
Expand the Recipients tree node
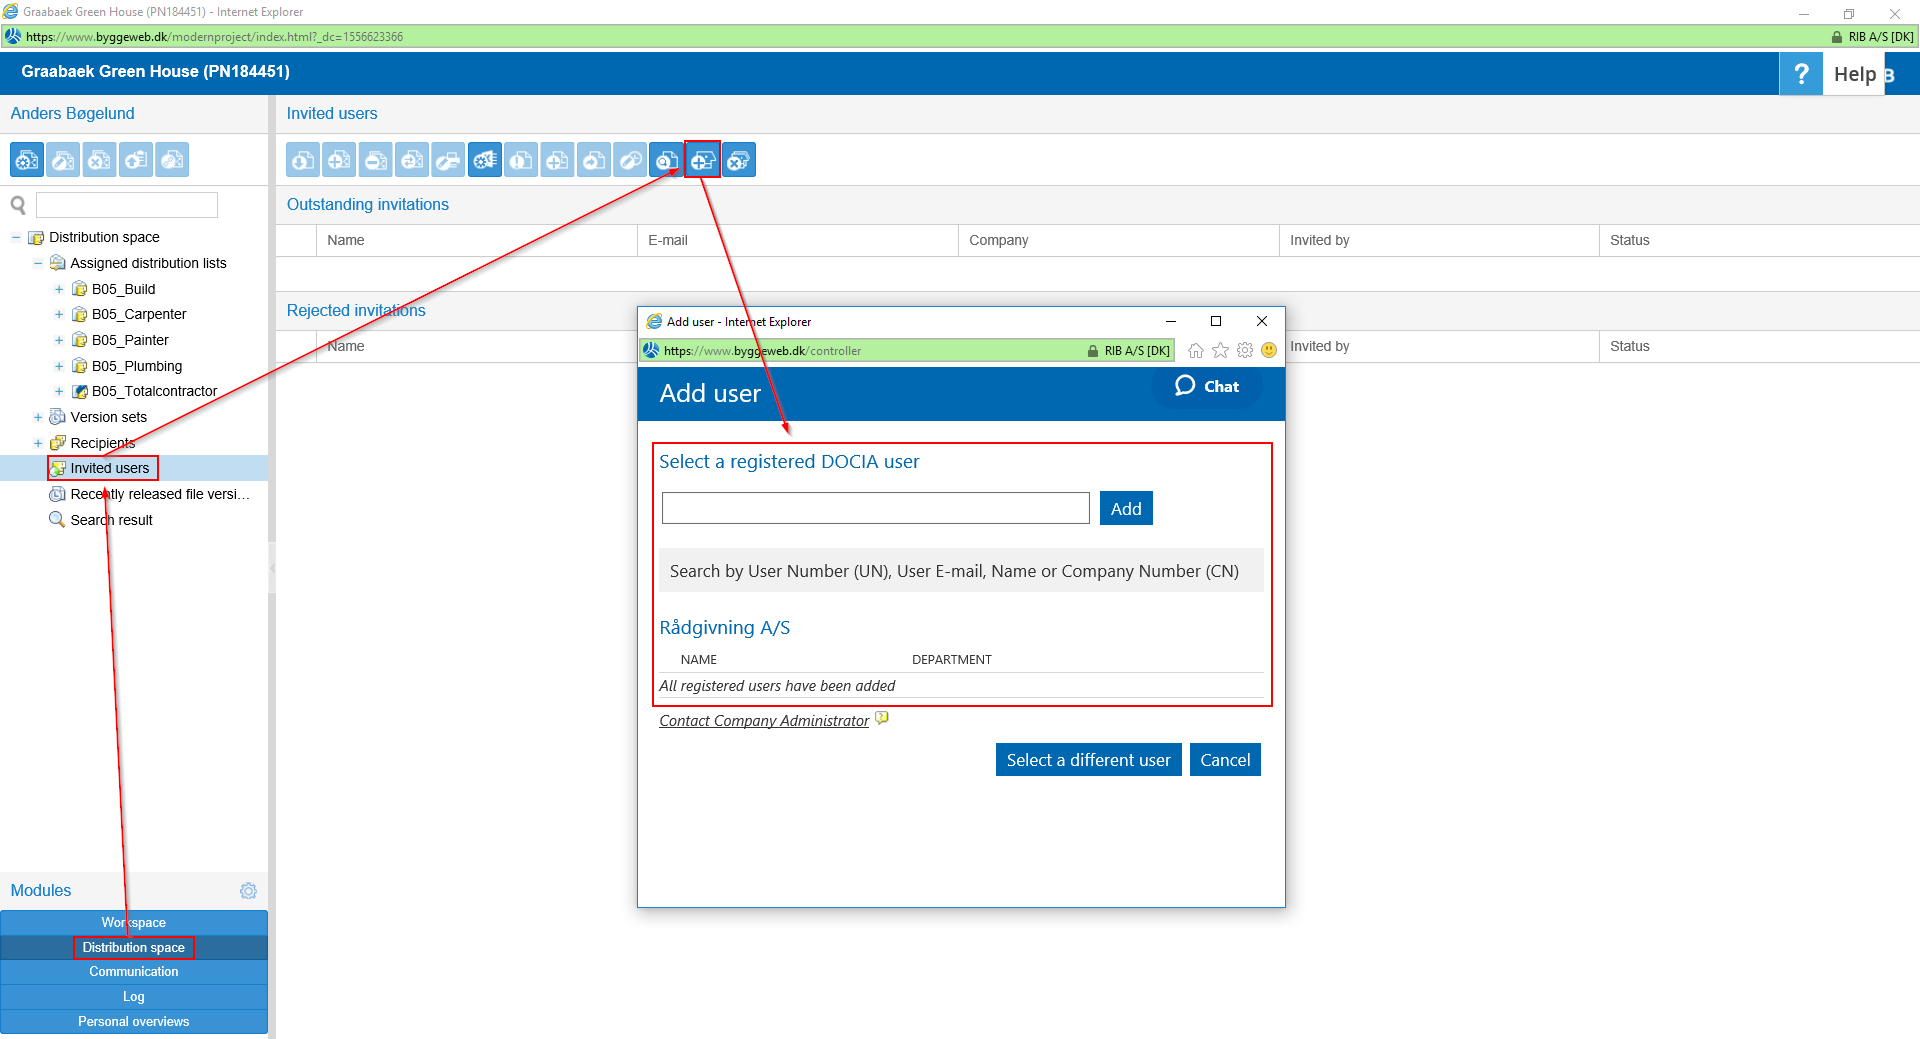[38, 443]
